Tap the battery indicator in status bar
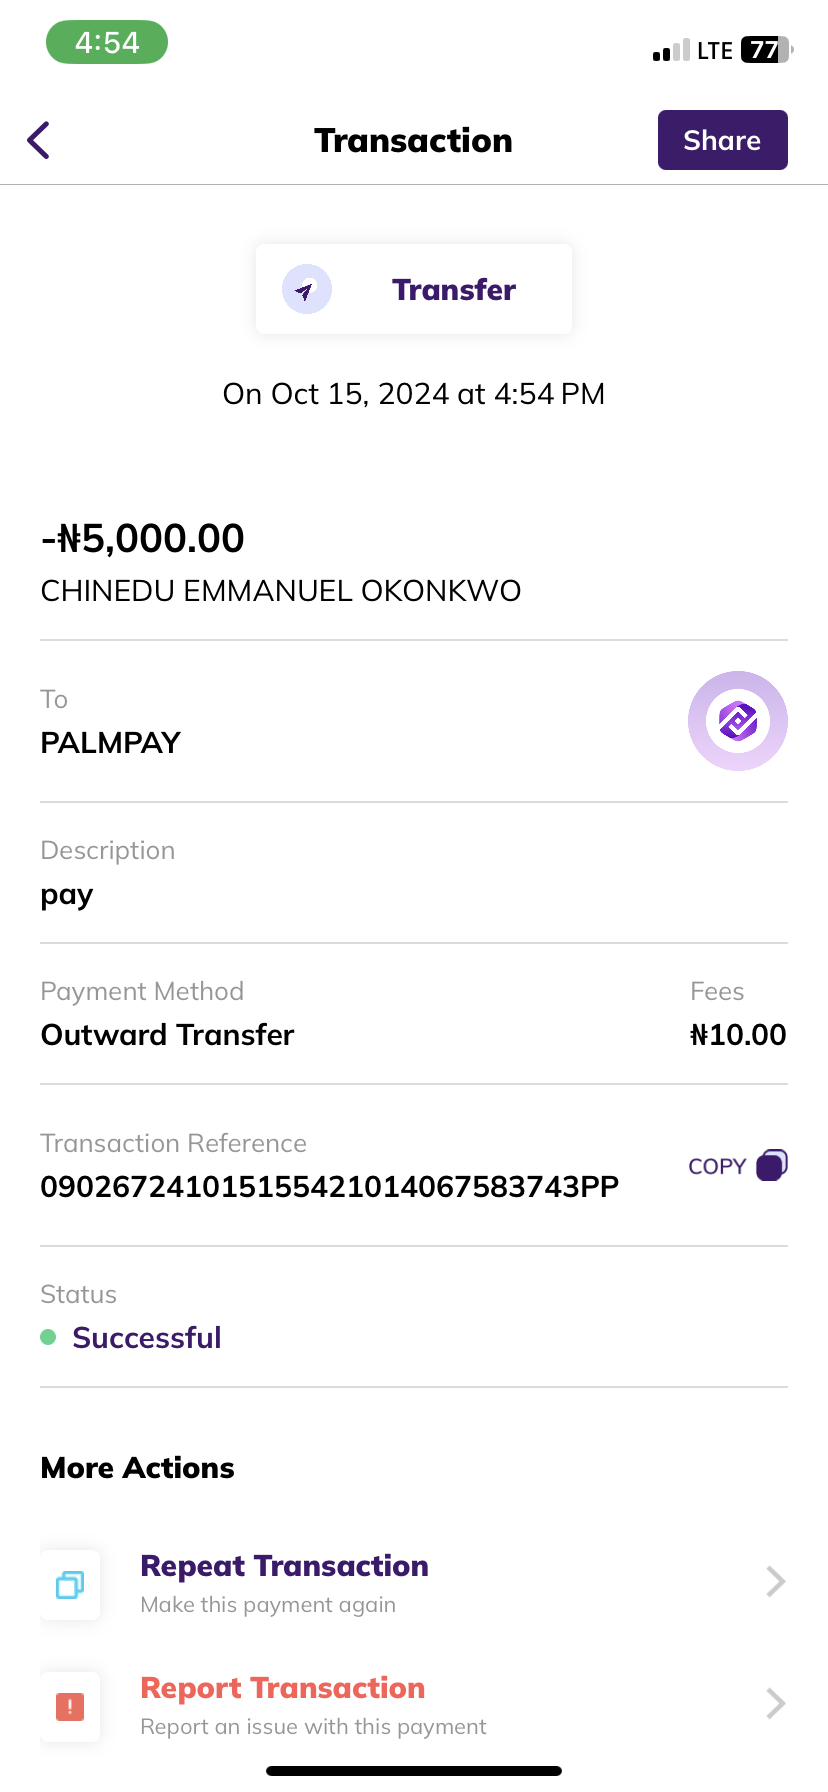The image size is (828, 1792). (766, 50)
